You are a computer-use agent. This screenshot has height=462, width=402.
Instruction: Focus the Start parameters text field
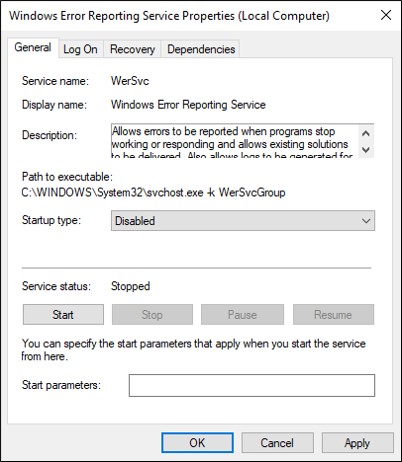(252, 385)
